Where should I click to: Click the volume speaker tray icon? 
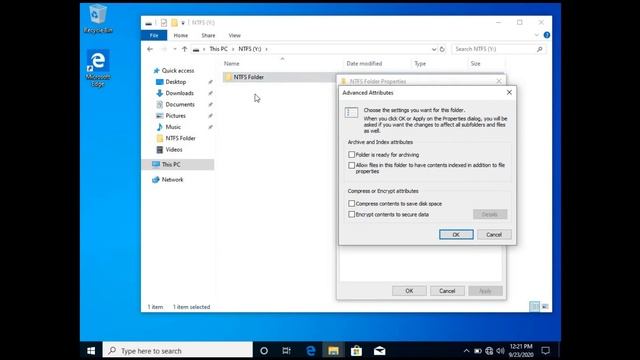[500, 351]
